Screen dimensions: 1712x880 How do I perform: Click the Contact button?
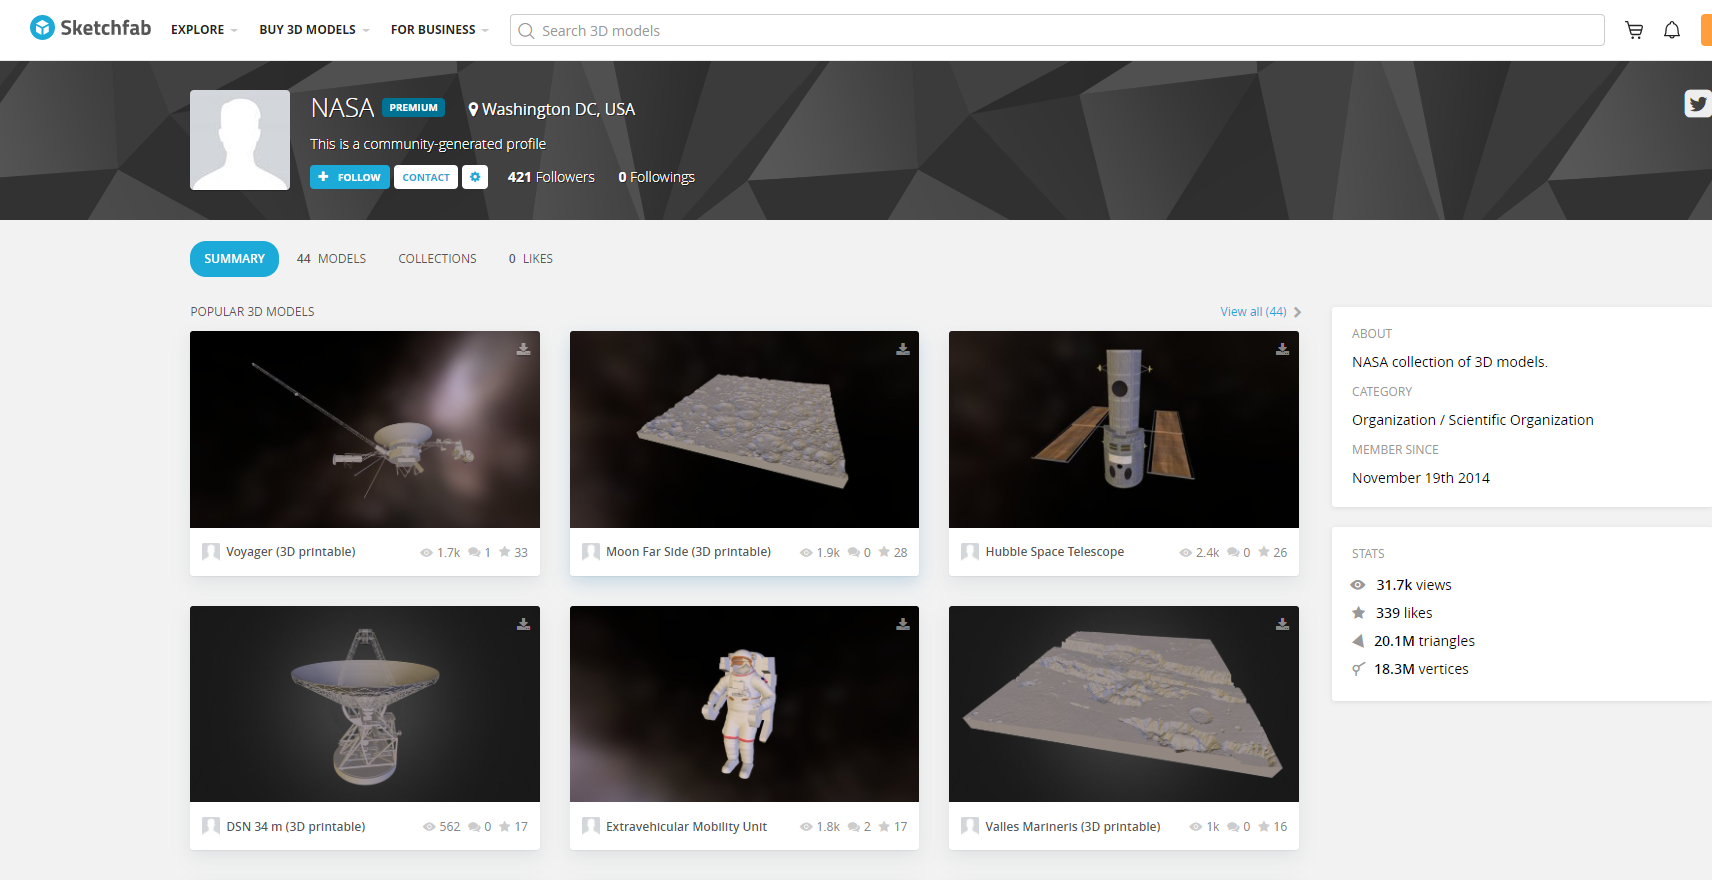pyautogui.click(x=426, y=177)
